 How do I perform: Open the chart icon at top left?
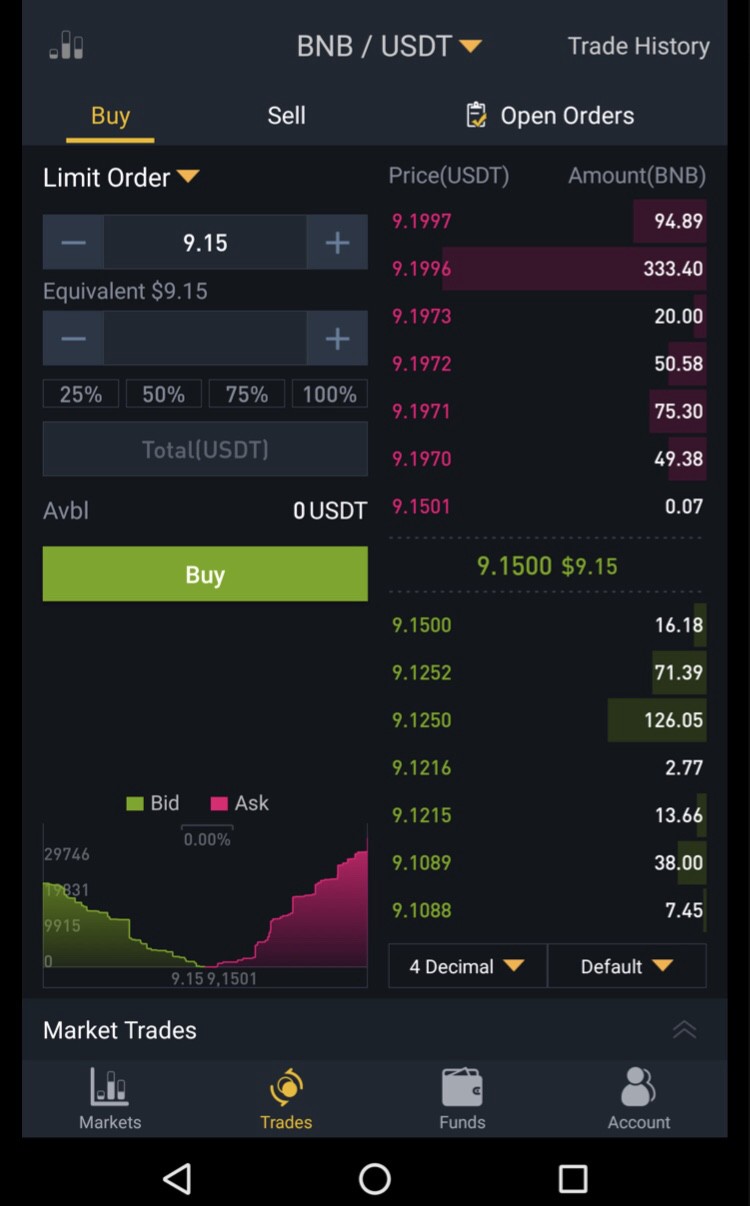(67, 45)
